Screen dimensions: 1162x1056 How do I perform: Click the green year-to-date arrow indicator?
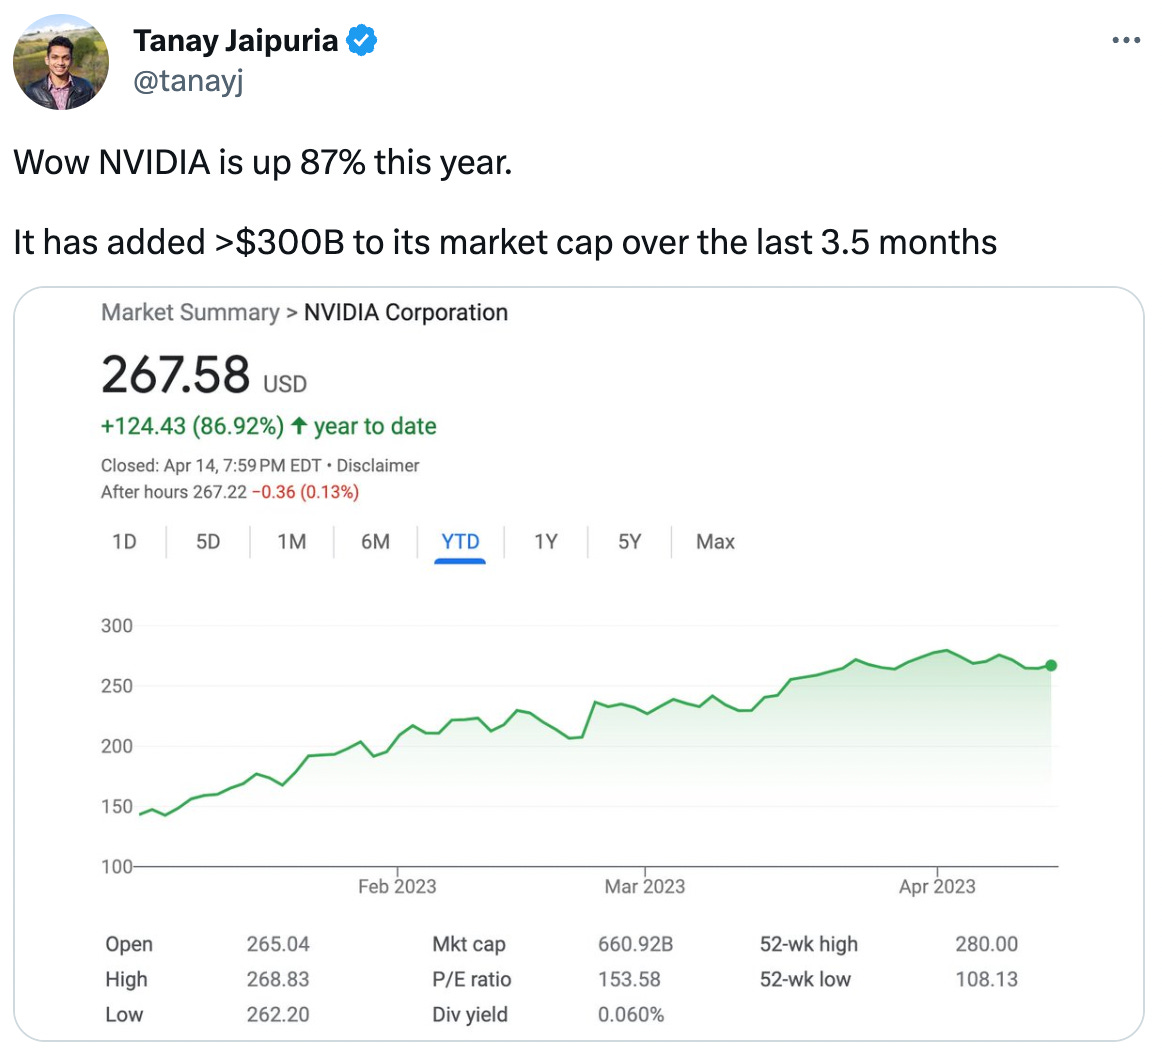[x=298, y=425]
